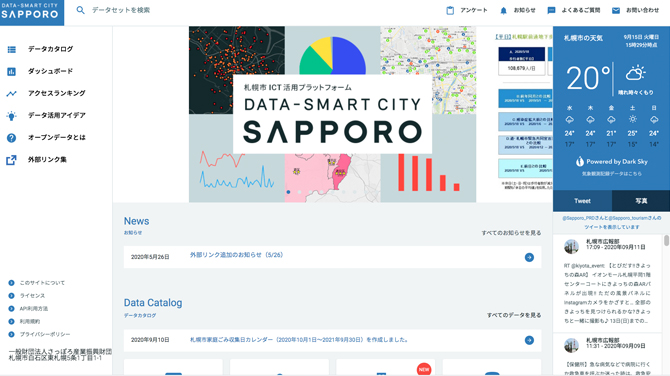Click the ダッシュボード chart icon
Image resolution: width=670 pixels, height=376 pixels.
tap(12, 71)
